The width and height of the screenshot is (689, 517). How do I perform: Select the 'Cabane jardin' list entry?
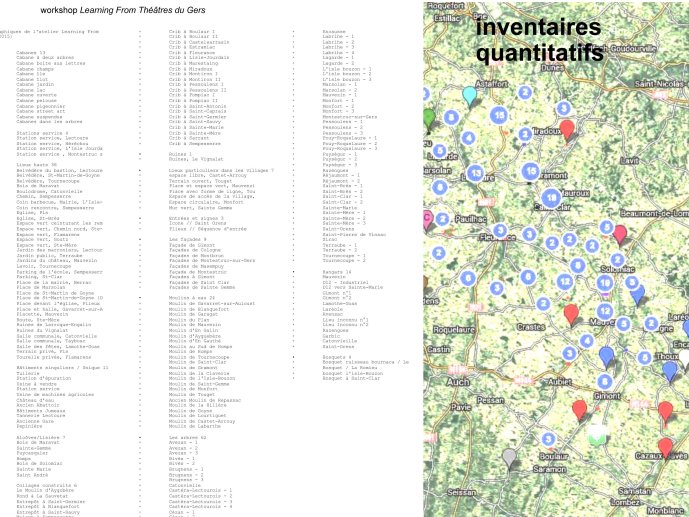(x=35, y=84)
